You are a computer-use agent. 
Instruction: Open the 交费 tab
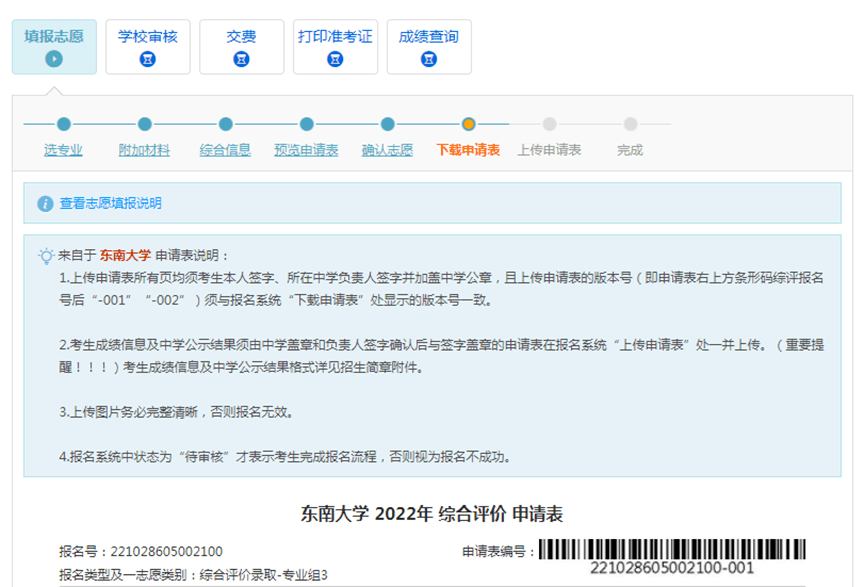pyautogui.click(x=241, y=47)
